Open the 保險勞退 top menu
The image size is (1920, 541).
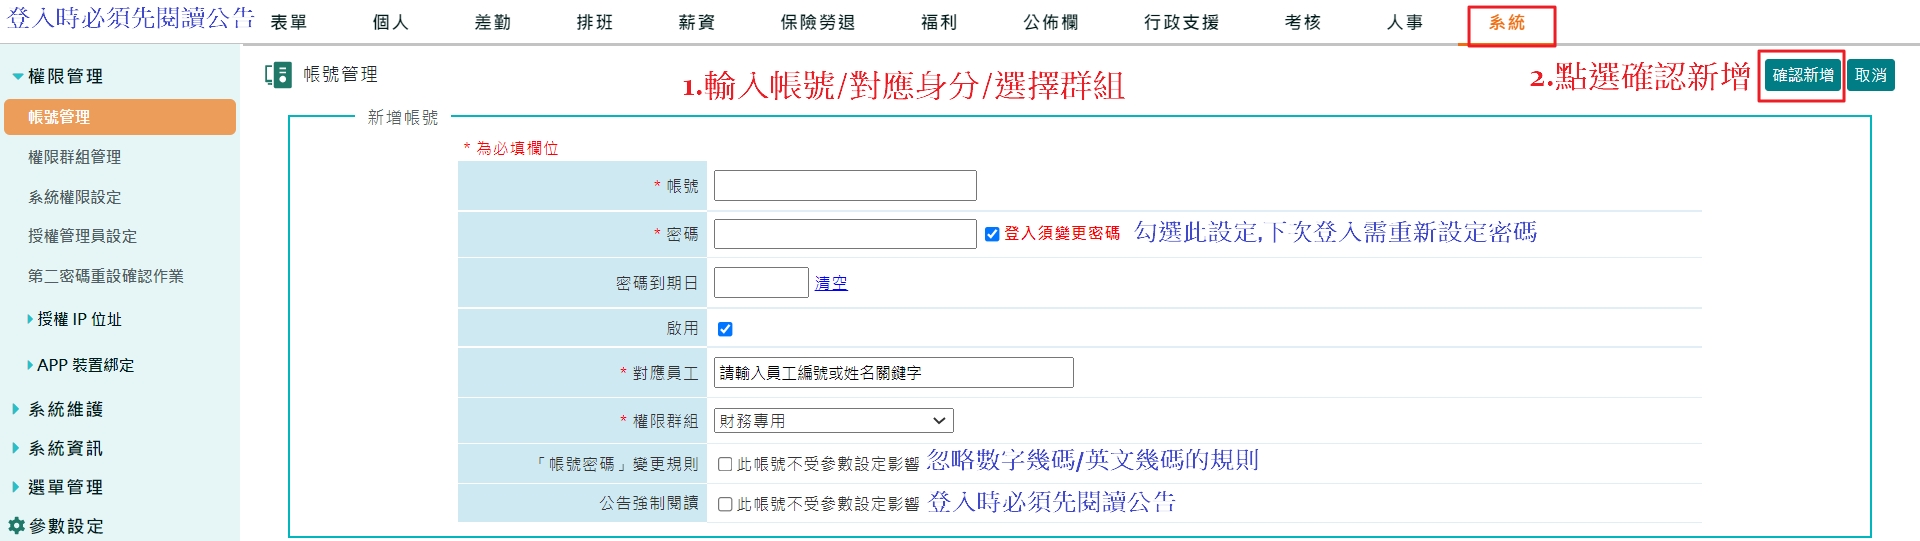(x=818, y=22)
